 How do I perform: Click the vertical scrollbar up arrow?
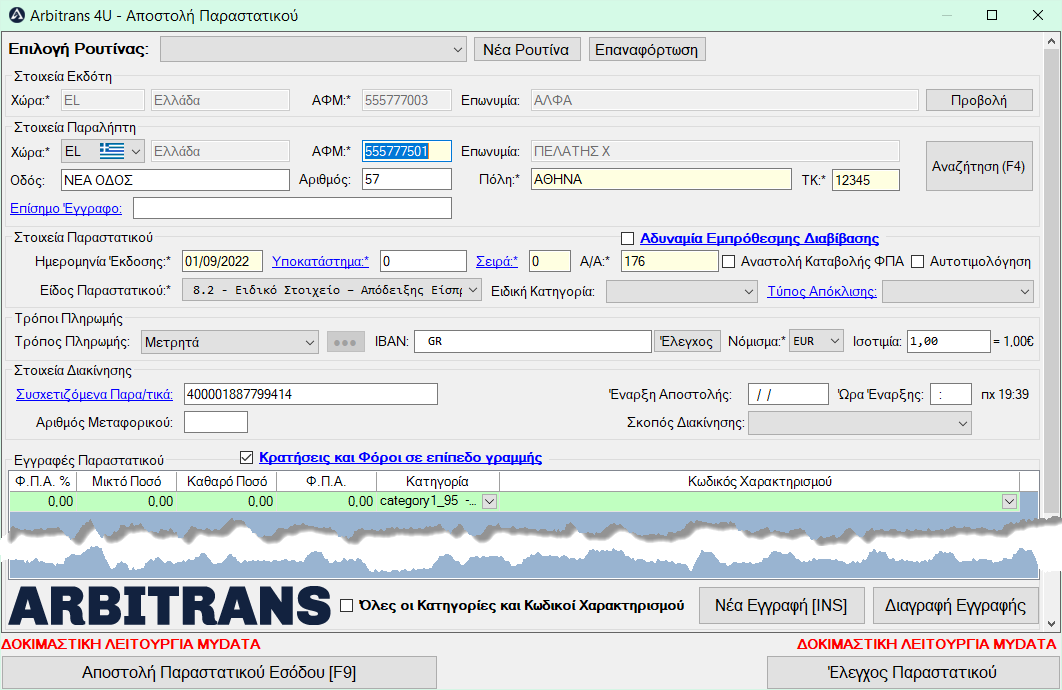point(1050,41)
